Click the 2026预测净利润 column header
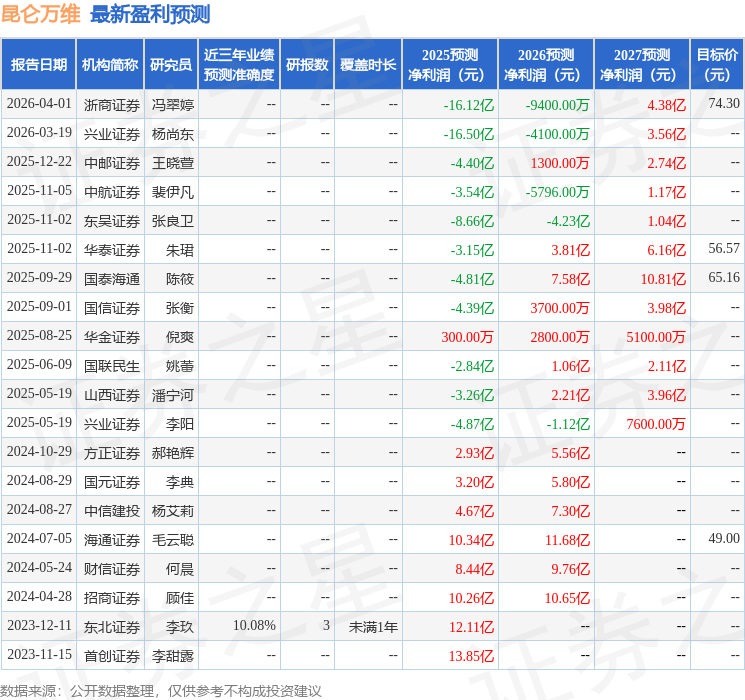This screenshot has height=700, width=745. (546, 64)
